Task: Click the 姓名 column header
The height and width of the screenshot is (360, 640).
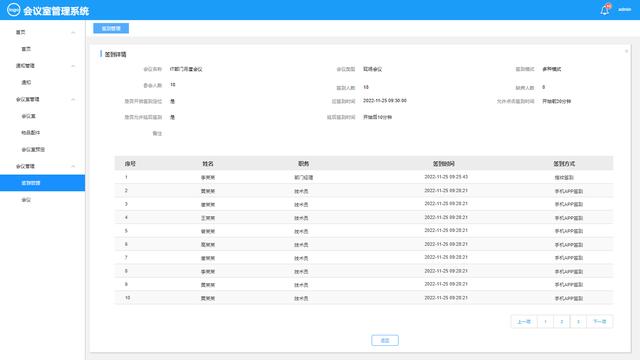Action: (208, 164)
